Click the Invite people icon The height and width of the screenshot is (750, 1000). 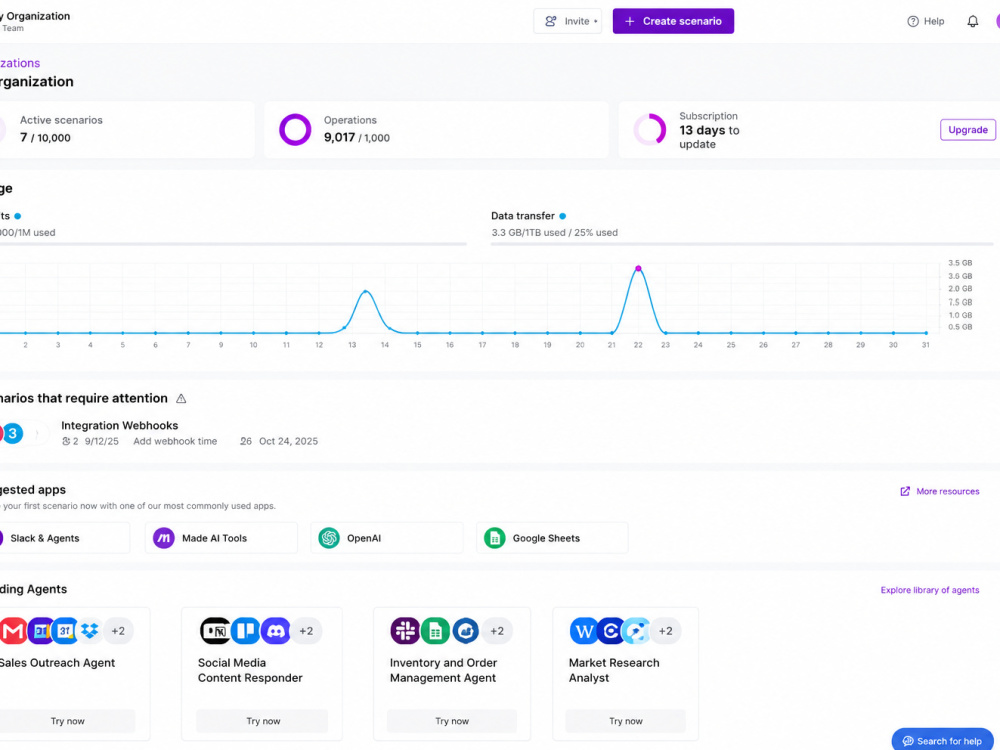pos(550,21)
